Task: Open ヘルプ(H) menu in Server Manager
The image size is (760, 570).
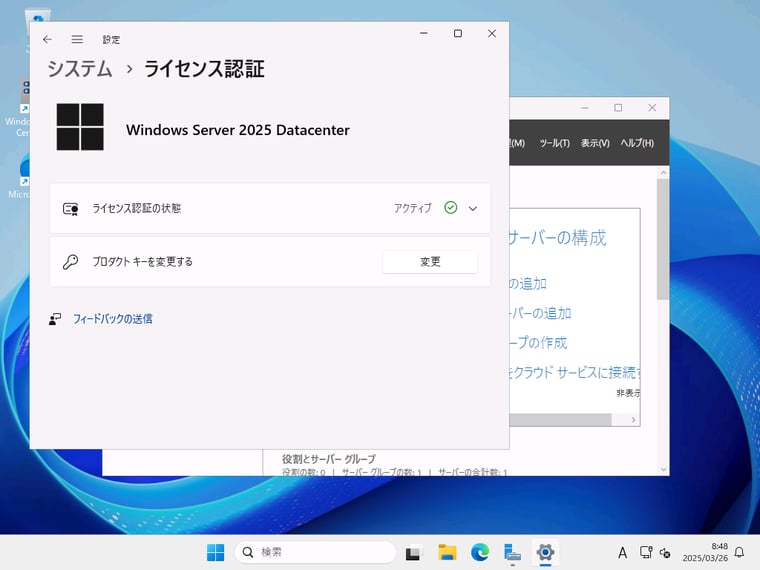Action: click(637, 143)
